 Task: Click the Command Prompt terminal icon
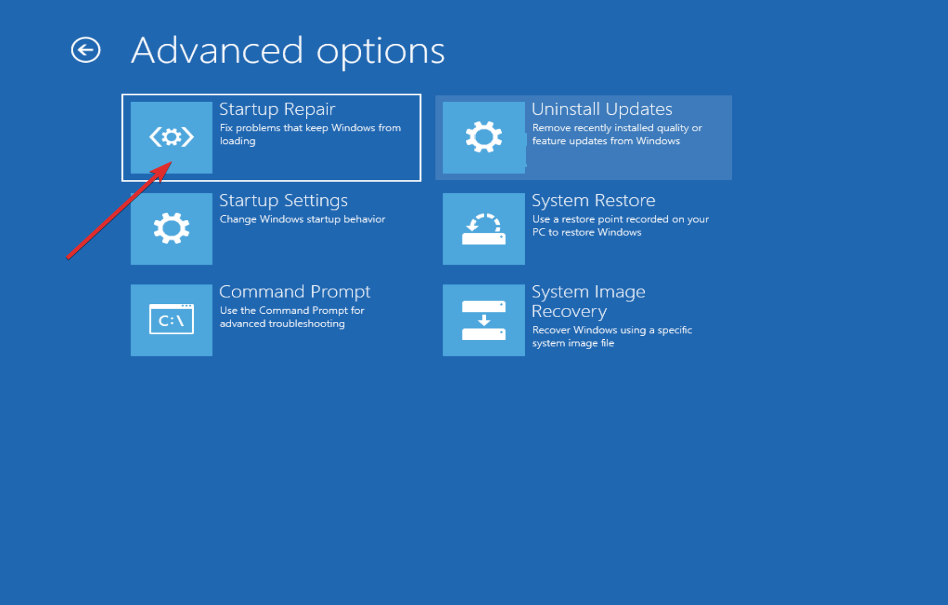[171, 319]
